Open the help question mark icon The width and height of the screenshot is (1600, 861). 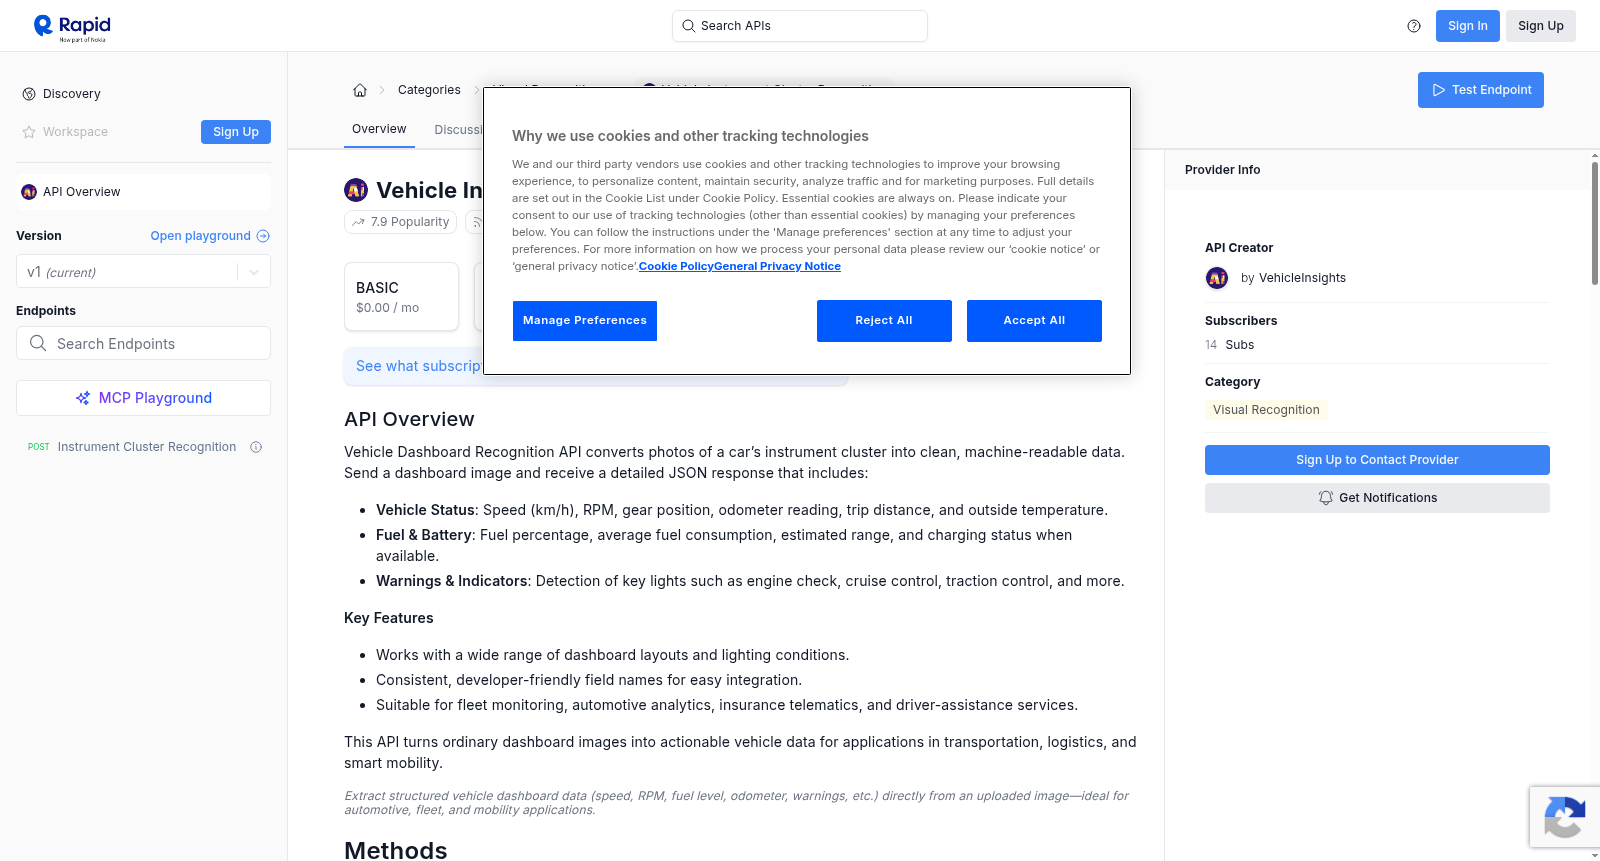click(x=1414, y=26)
